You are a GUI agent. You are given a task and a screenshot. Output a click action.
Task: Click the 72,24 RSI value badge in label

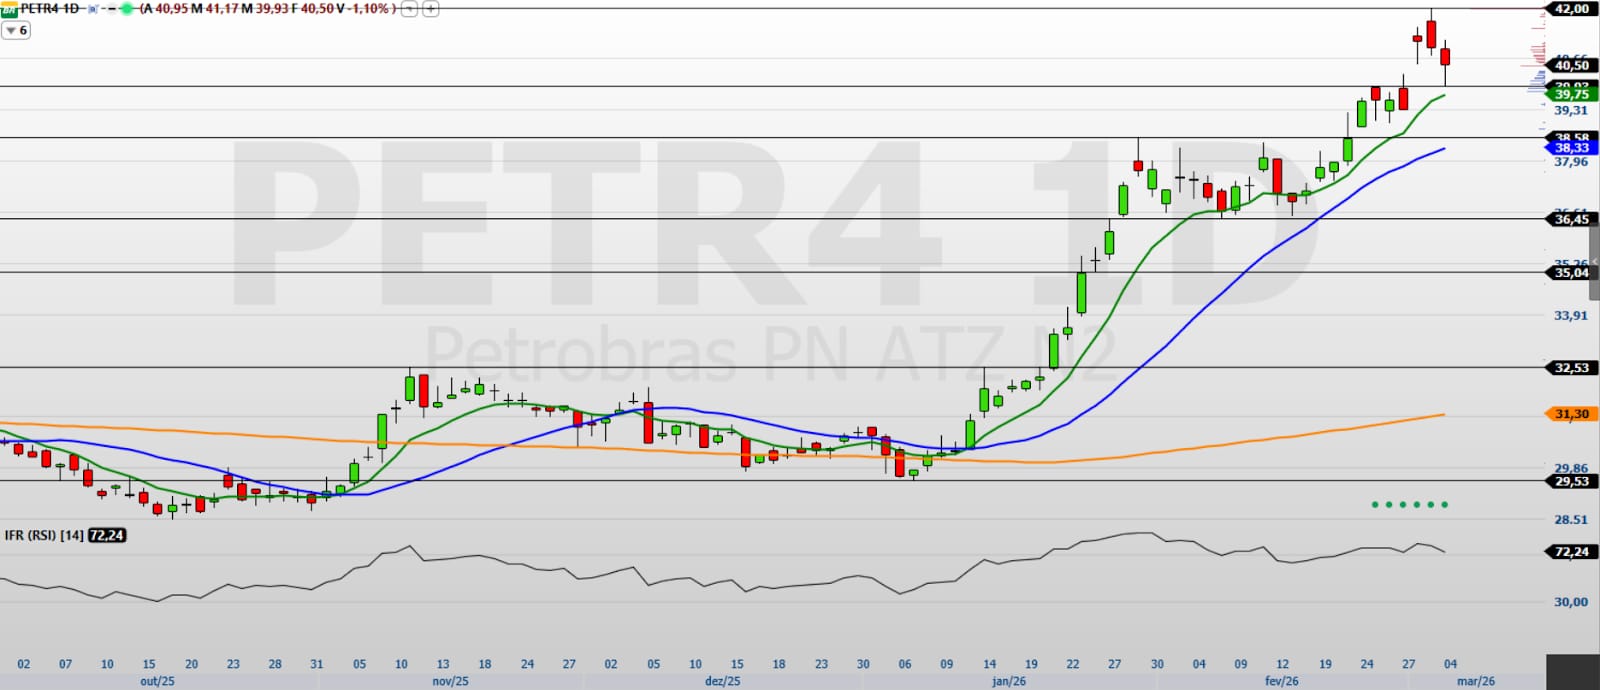click(107, 536)
